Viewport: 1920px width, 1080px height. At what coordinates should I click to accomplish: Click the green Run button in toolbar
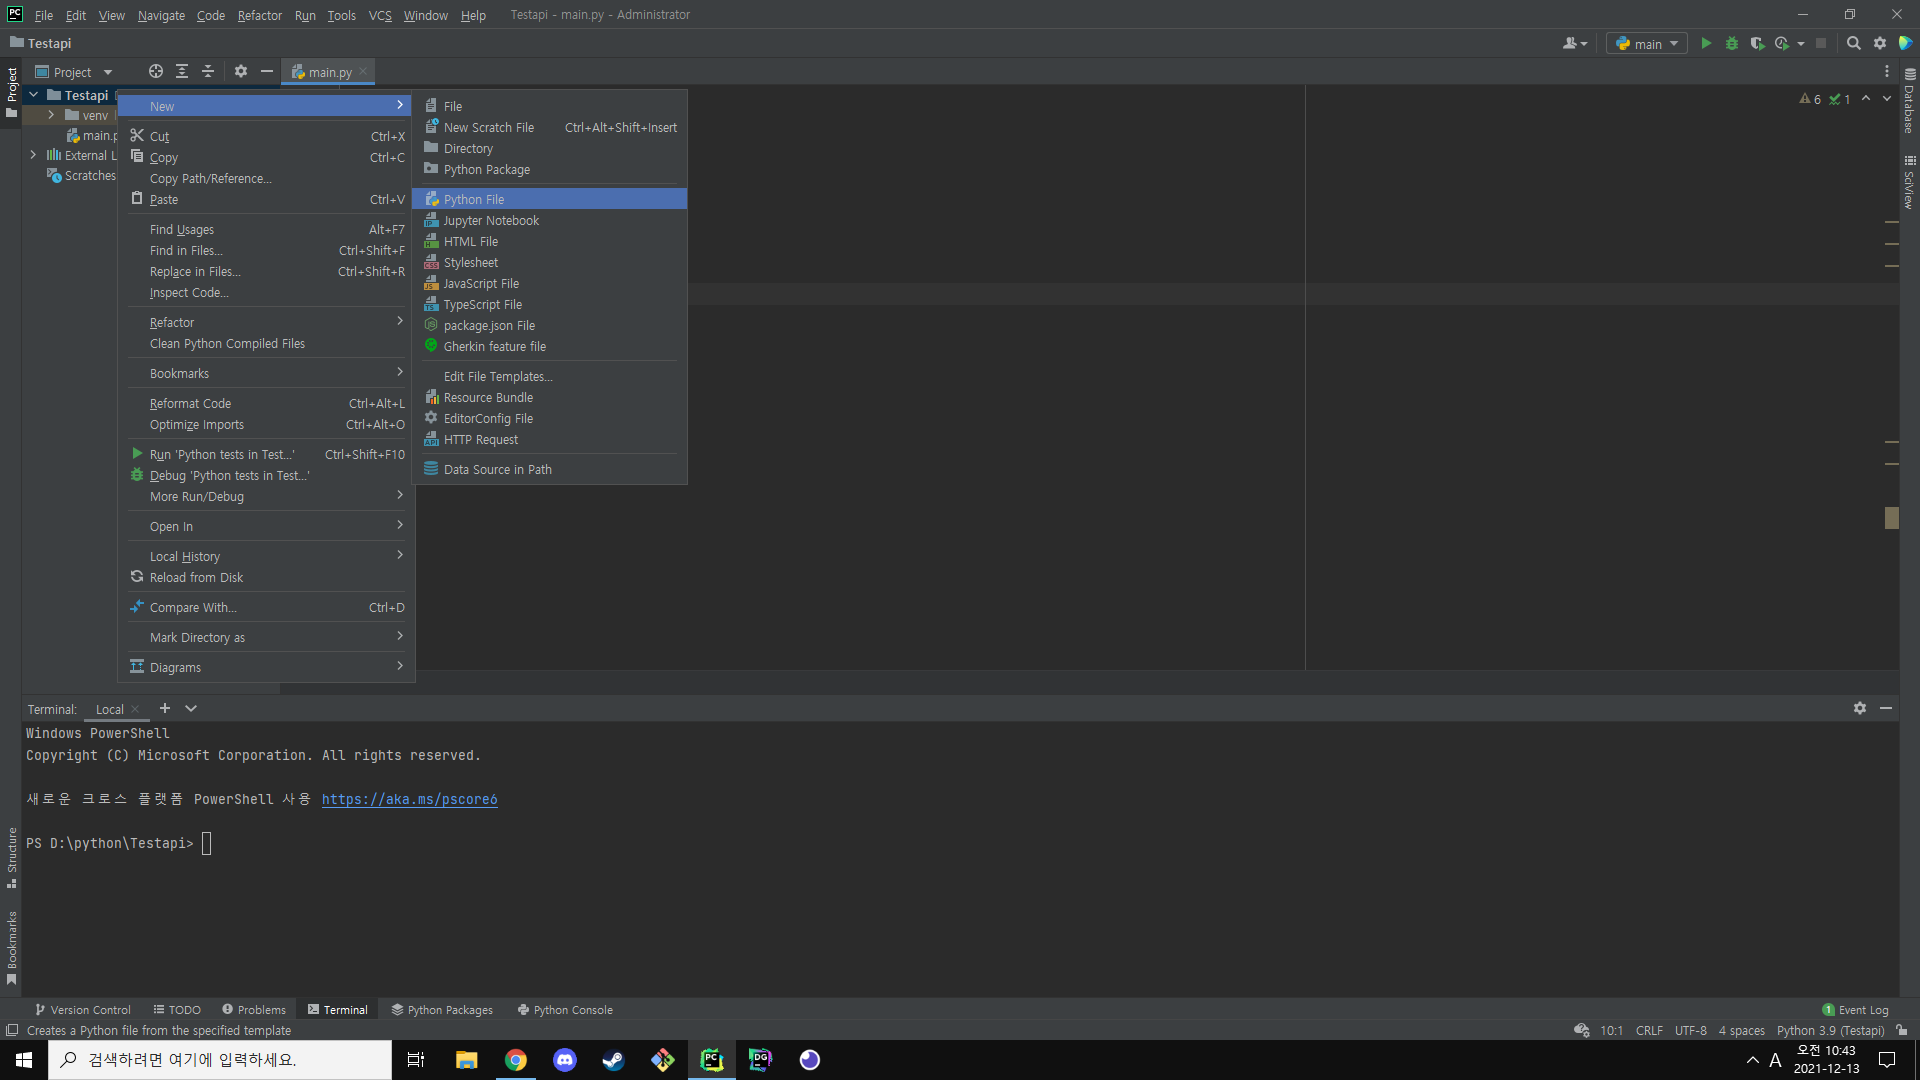[1706, 44]
